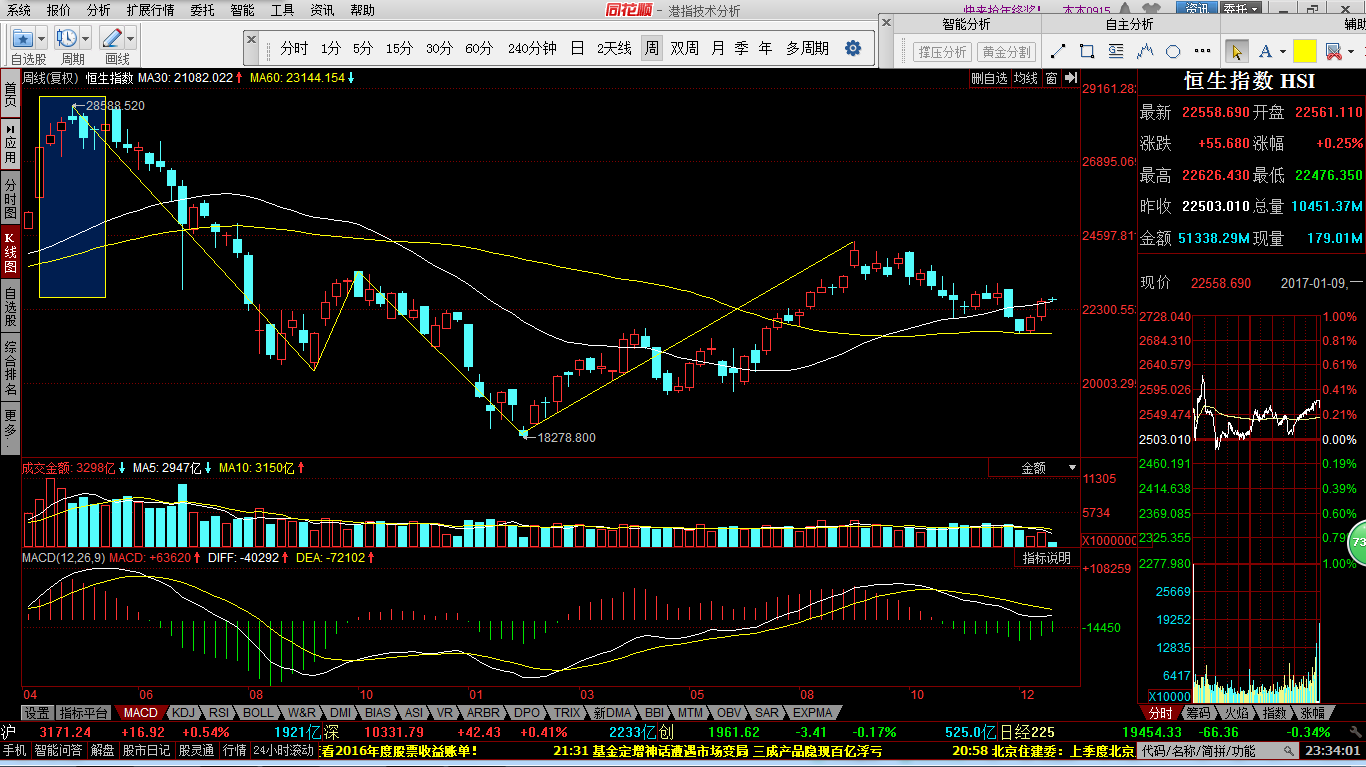Switch to the KDJ indicator tab
This screenshot has width=1366, height=767.
184,713
